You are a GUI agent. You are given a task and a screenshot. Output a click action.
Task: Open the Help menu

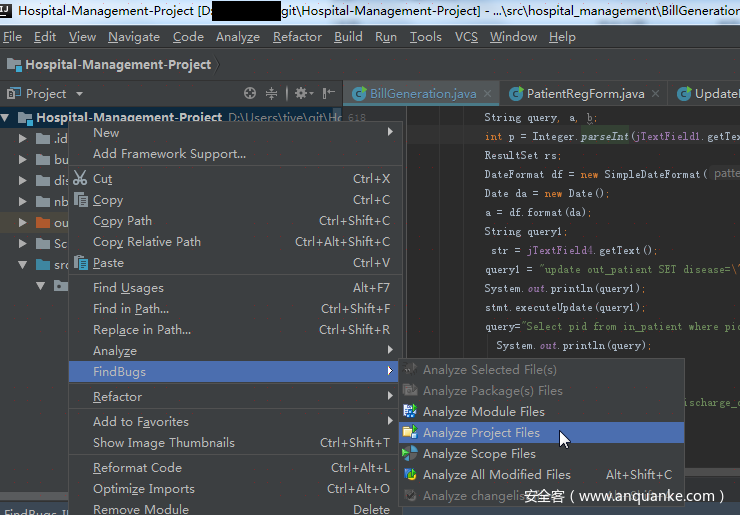562,37
